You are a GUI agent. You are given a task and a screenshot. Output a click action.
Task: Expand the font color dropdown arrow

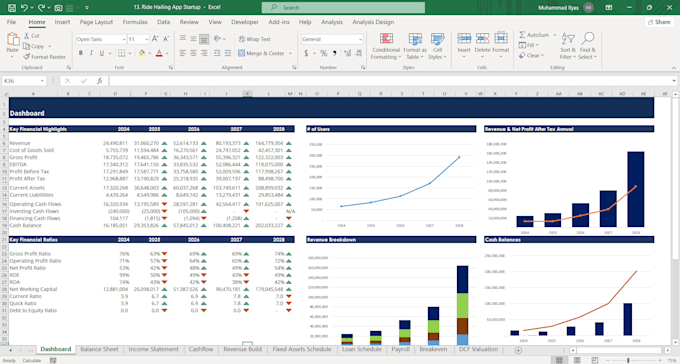point(167,53)
